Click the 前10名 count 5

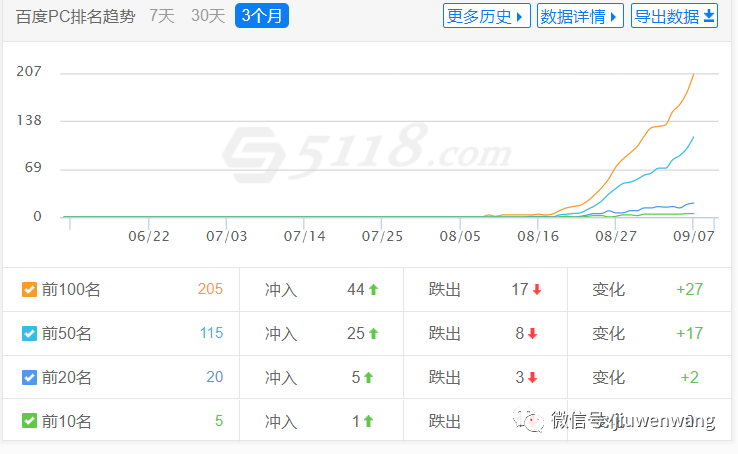pyautogui.click(x=219, y=421)
